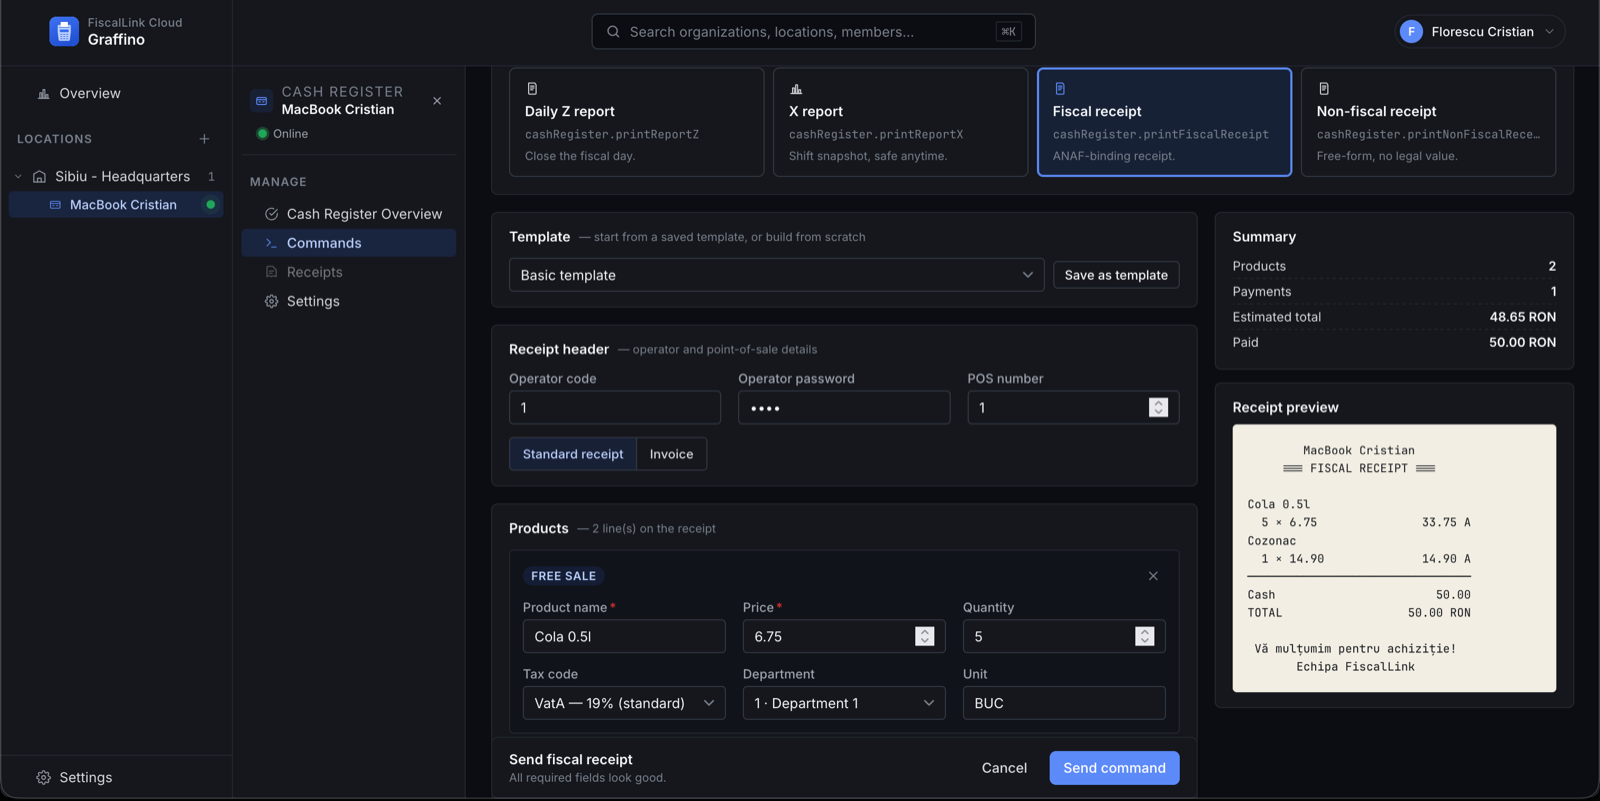
Task: Click the FREE SALE badge
Action: point(563,576)
